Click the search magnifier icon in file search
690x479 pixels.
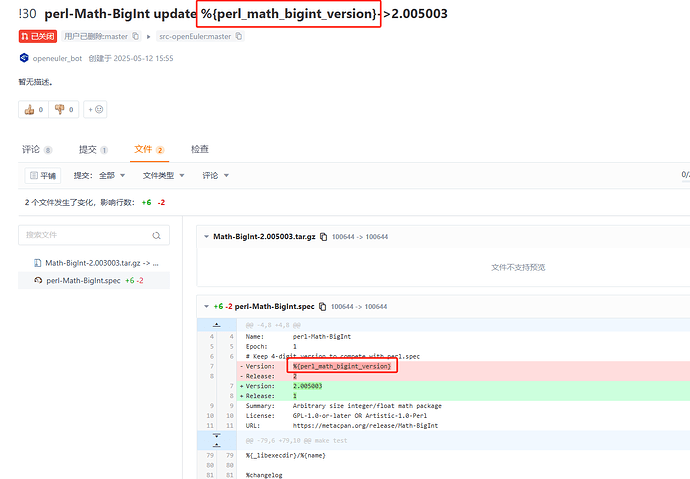click(x=156, y=235)
